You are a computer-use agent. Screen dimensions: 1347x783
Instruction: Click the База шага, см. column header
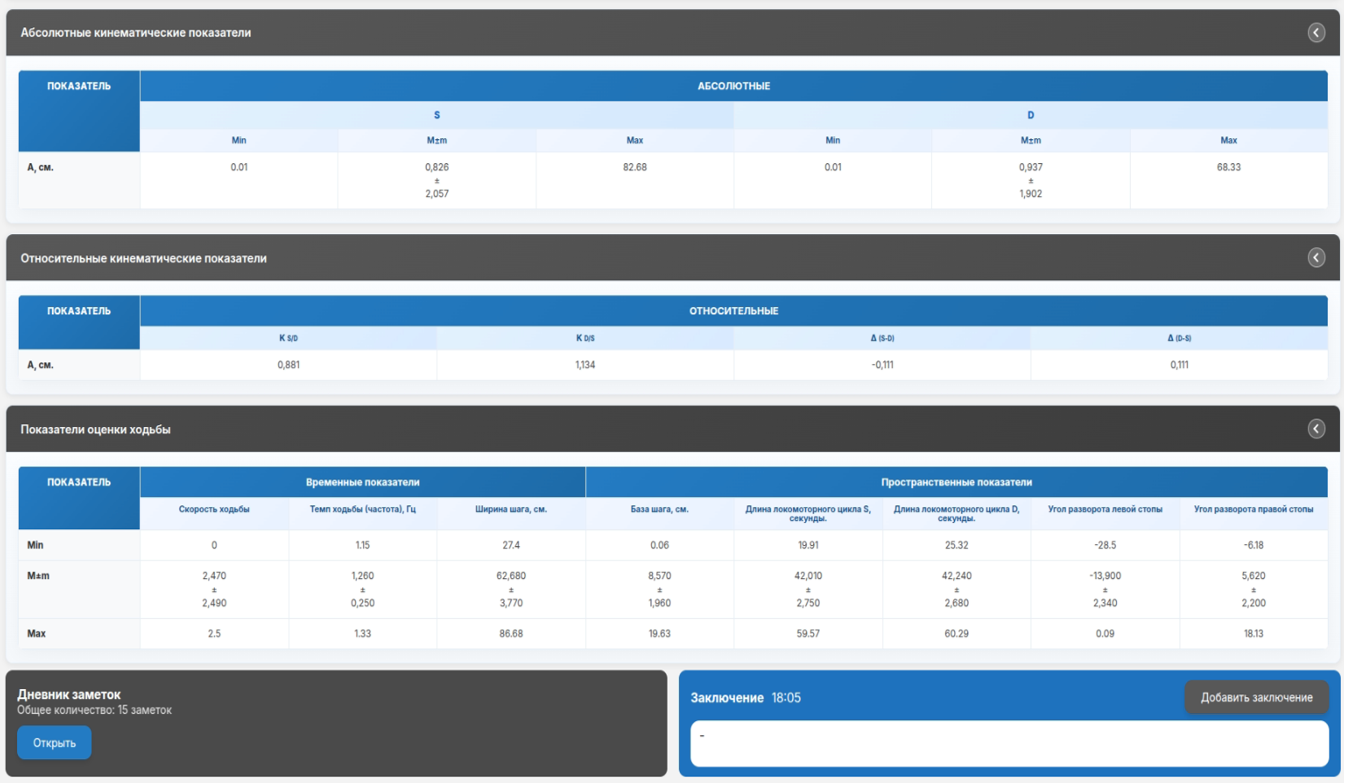[660, 510]
